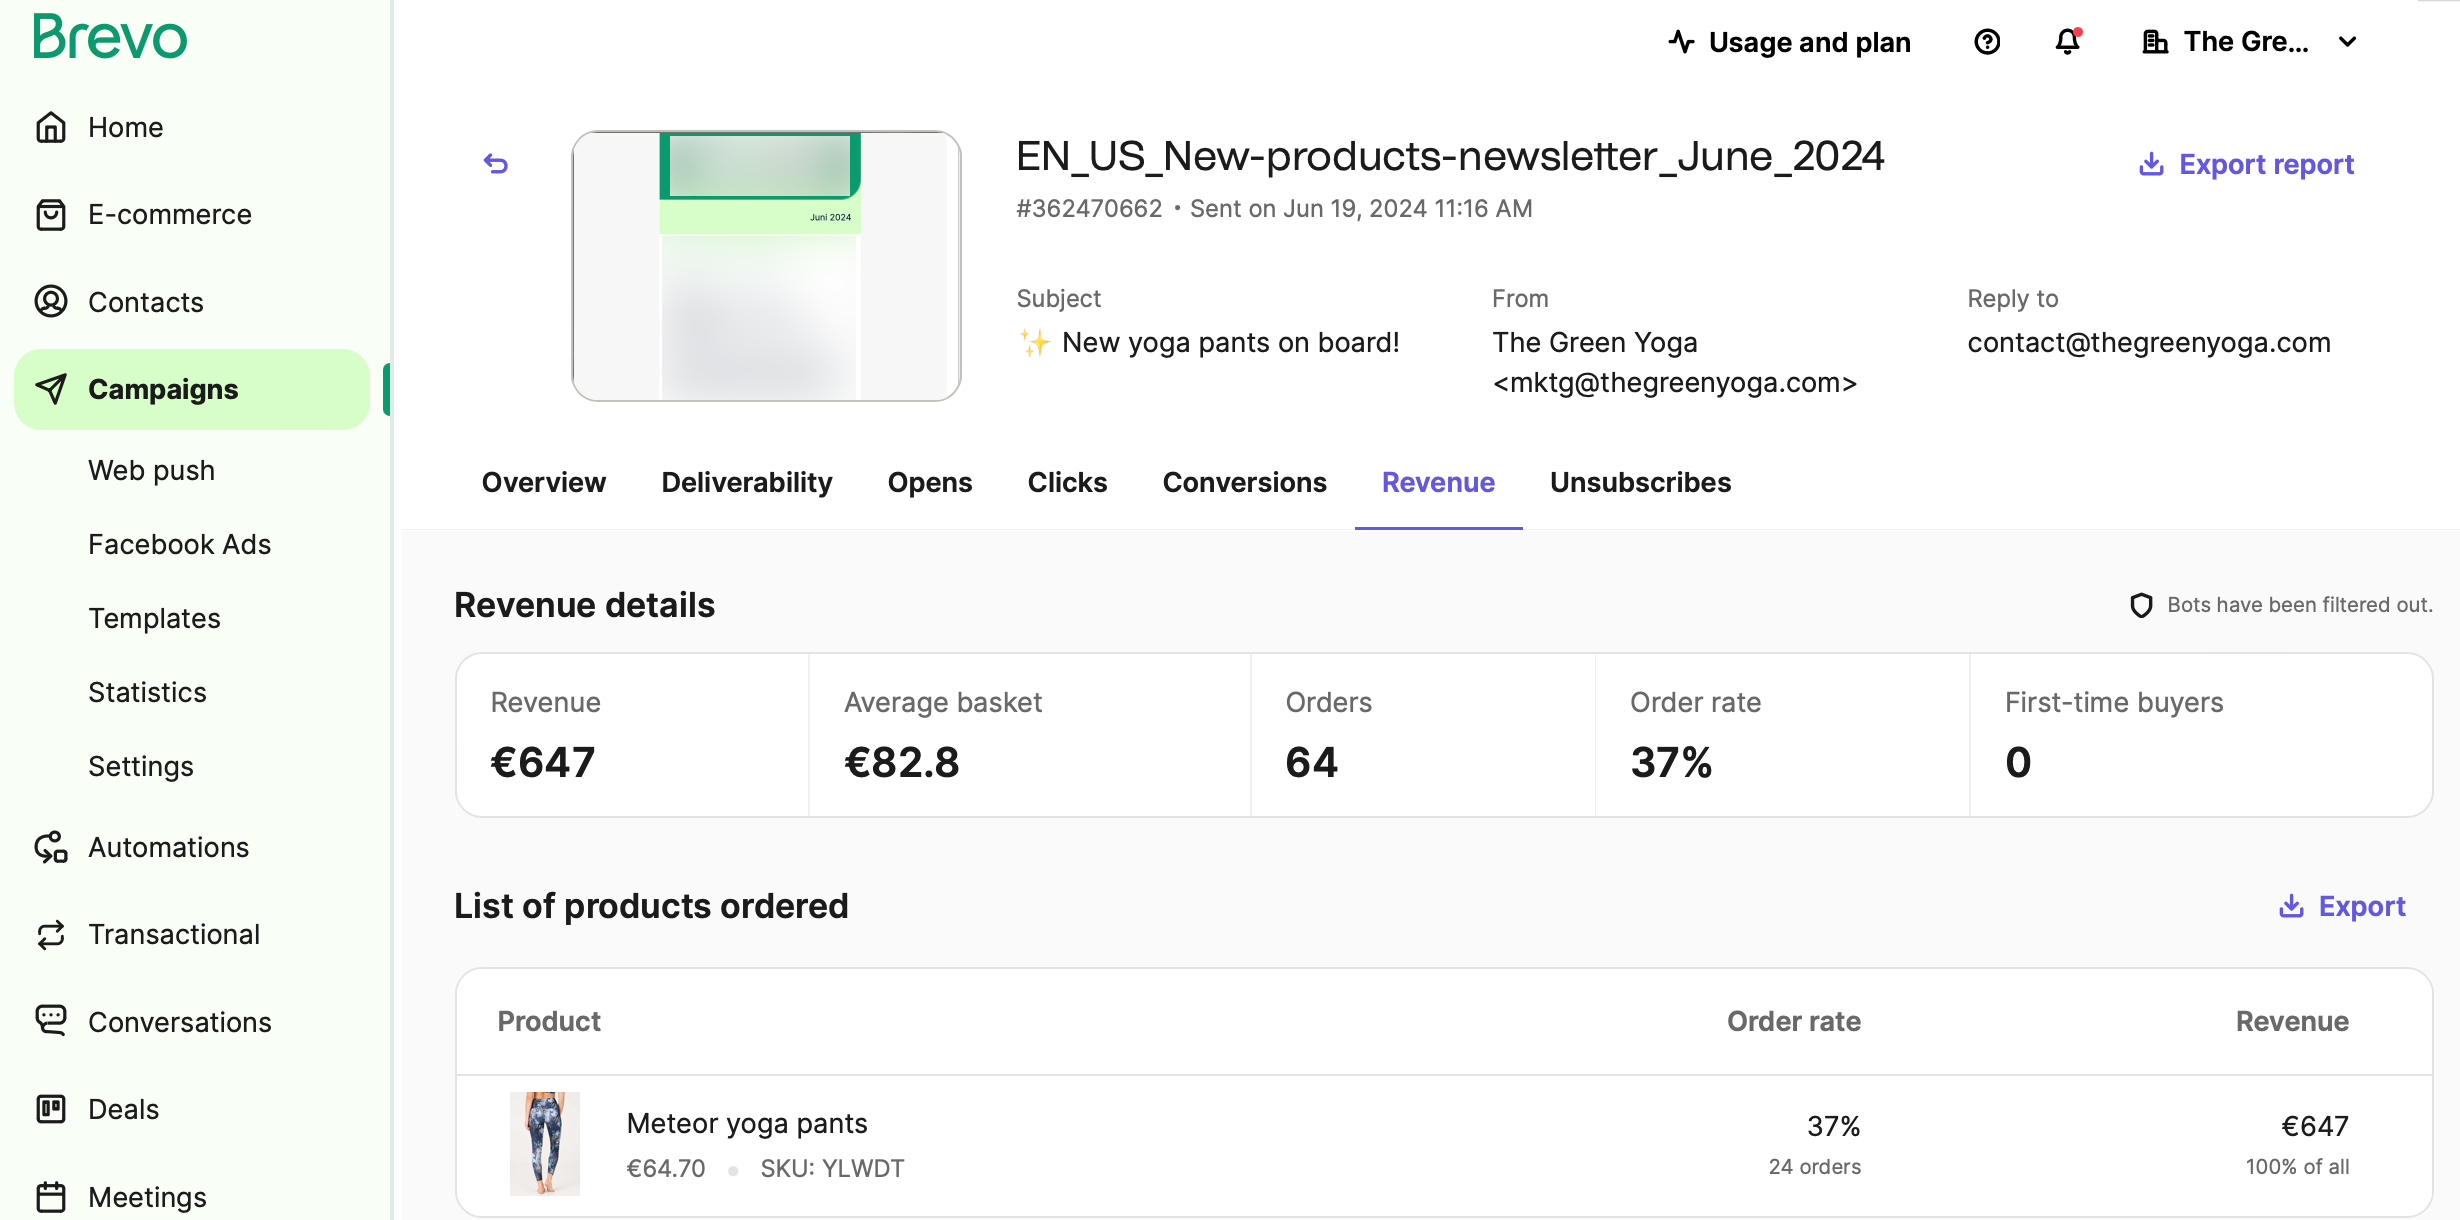2460x1220 pixels.
Task: Click the Conversations sidebar icon
Action: 50,1021
